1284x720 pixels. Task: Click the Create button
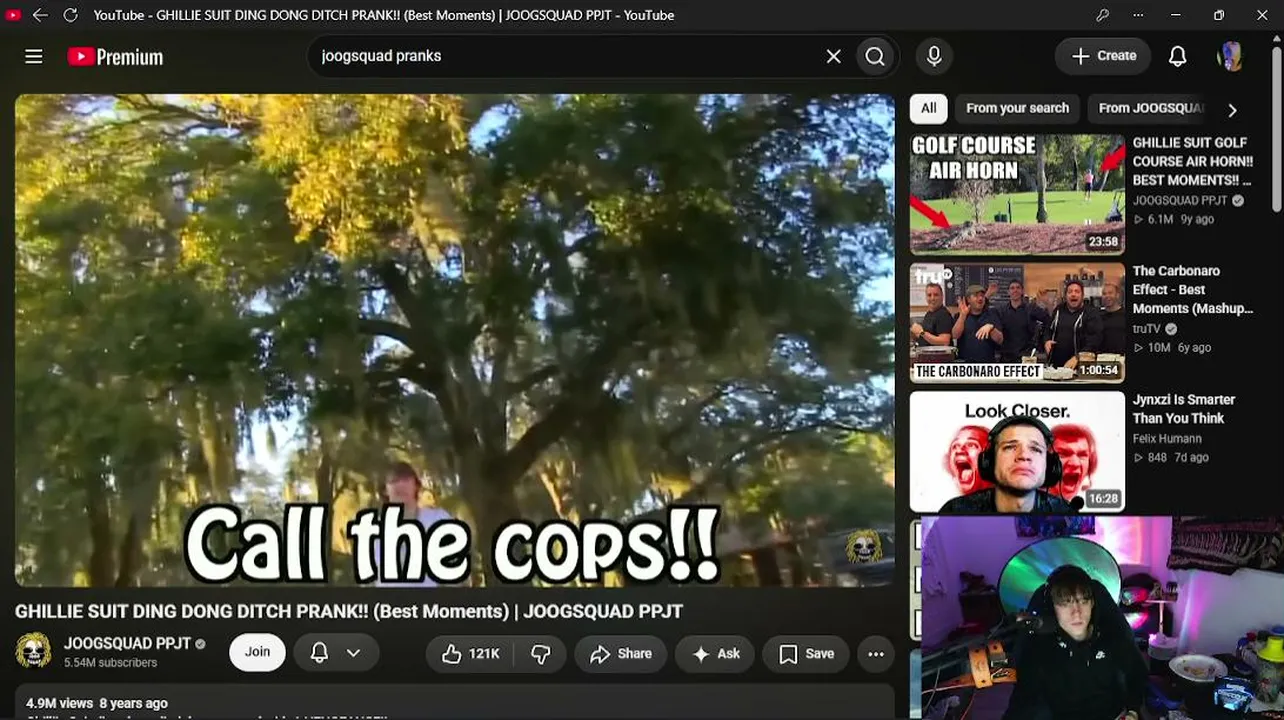tap(1104, 57)
